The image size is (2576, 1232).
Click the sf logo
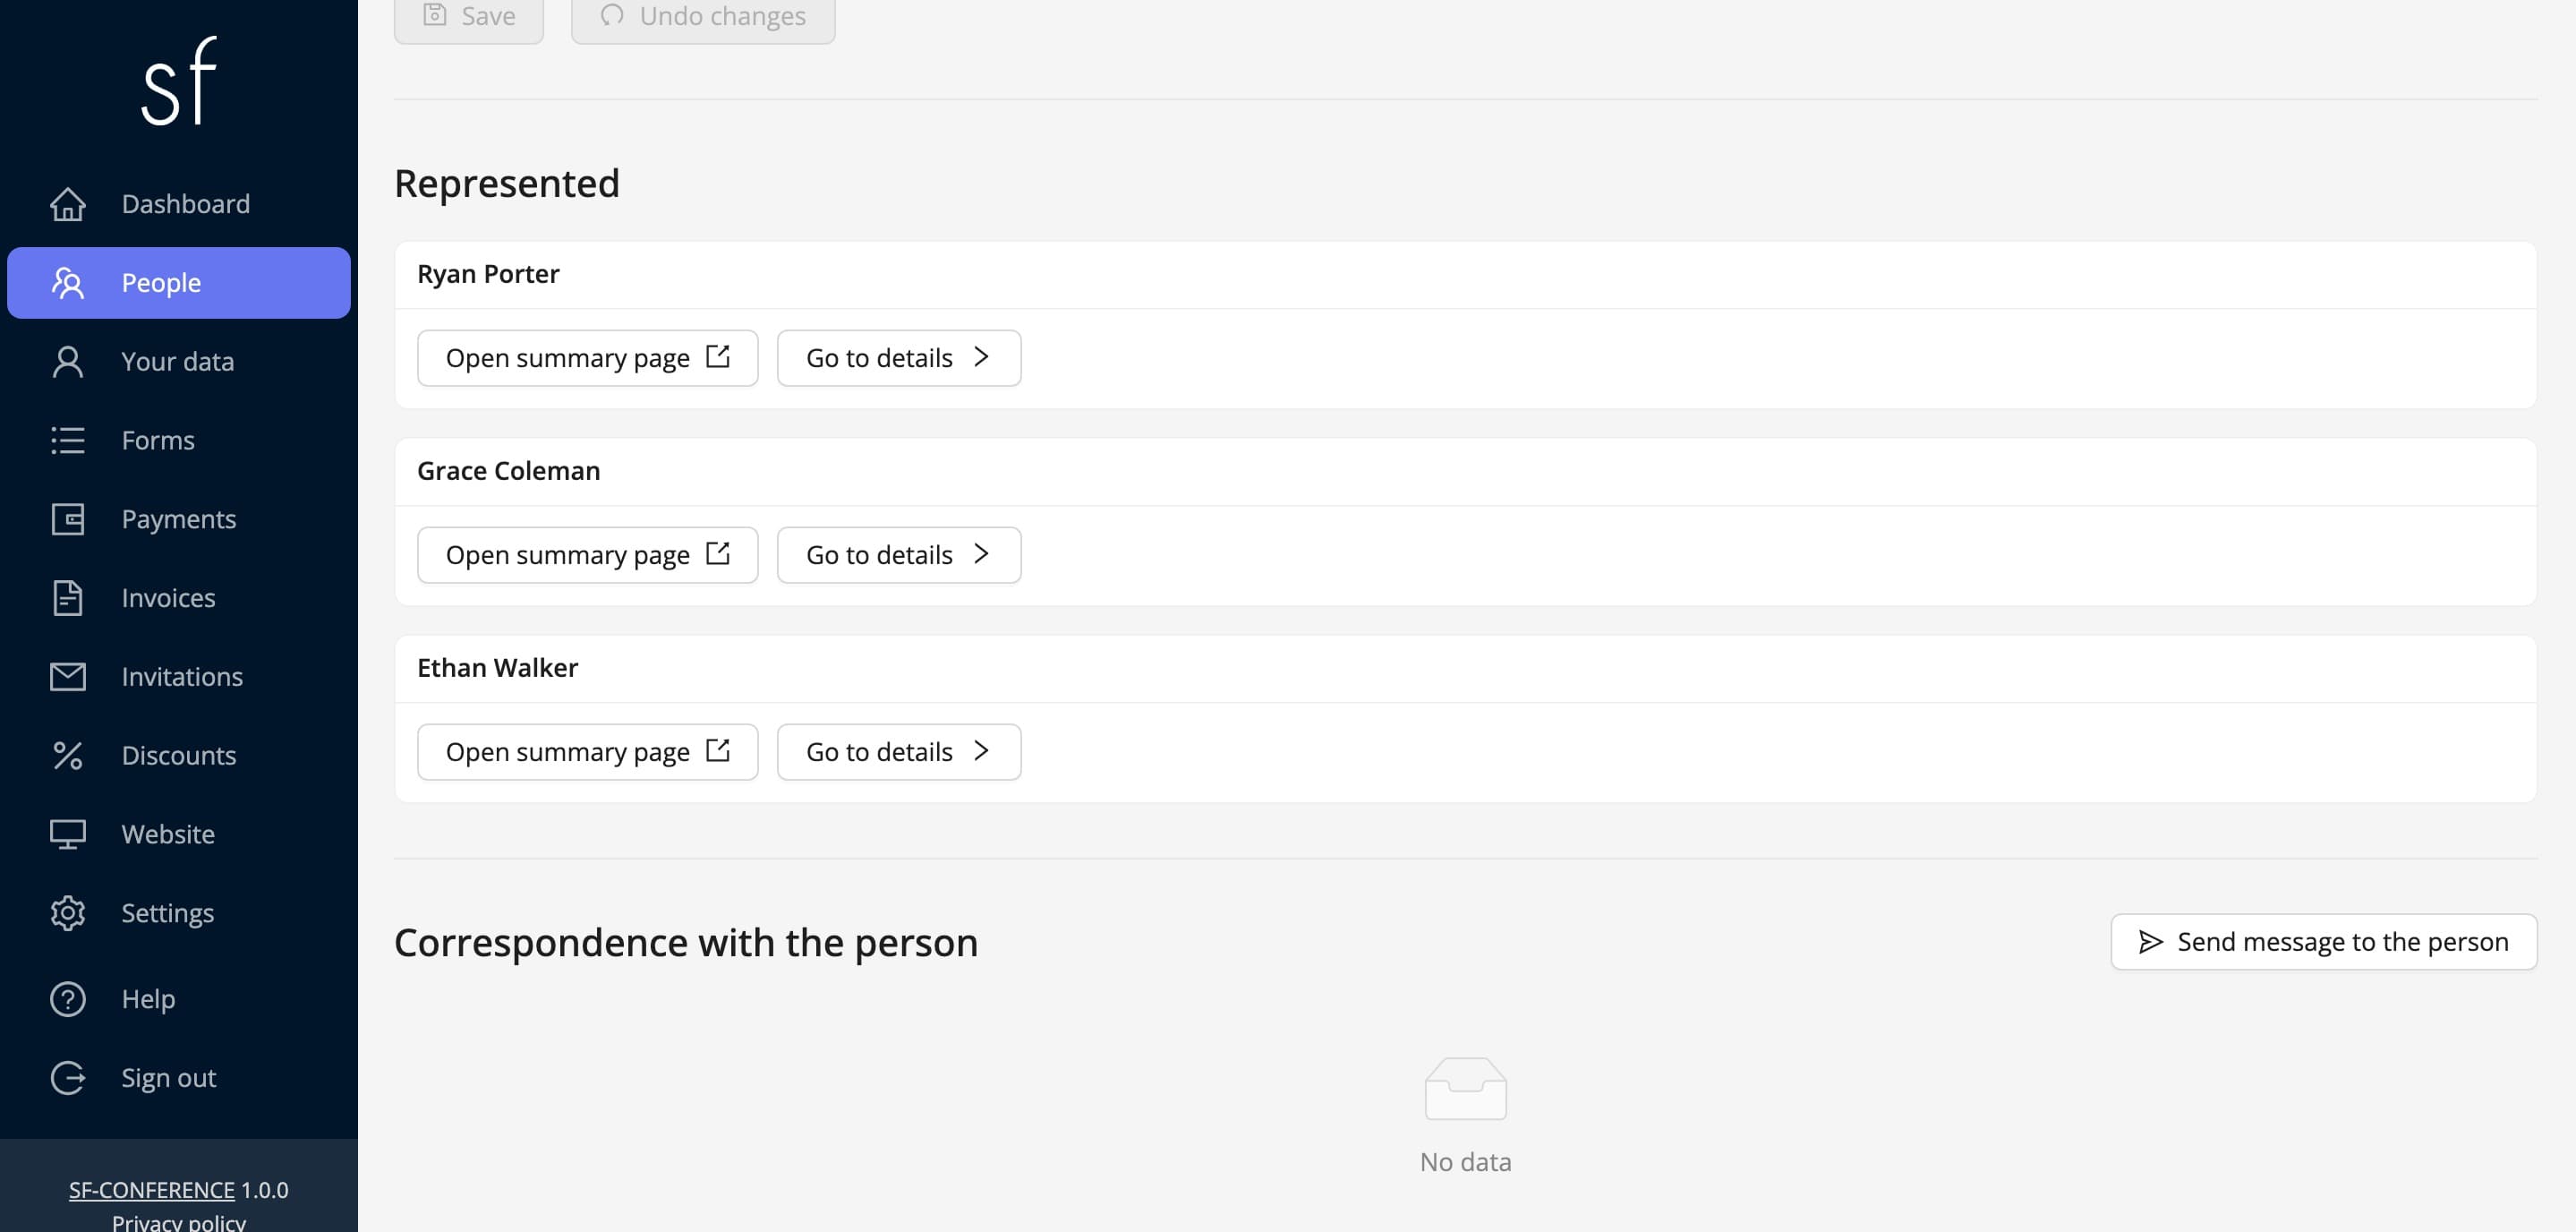[x=179, y=81]
